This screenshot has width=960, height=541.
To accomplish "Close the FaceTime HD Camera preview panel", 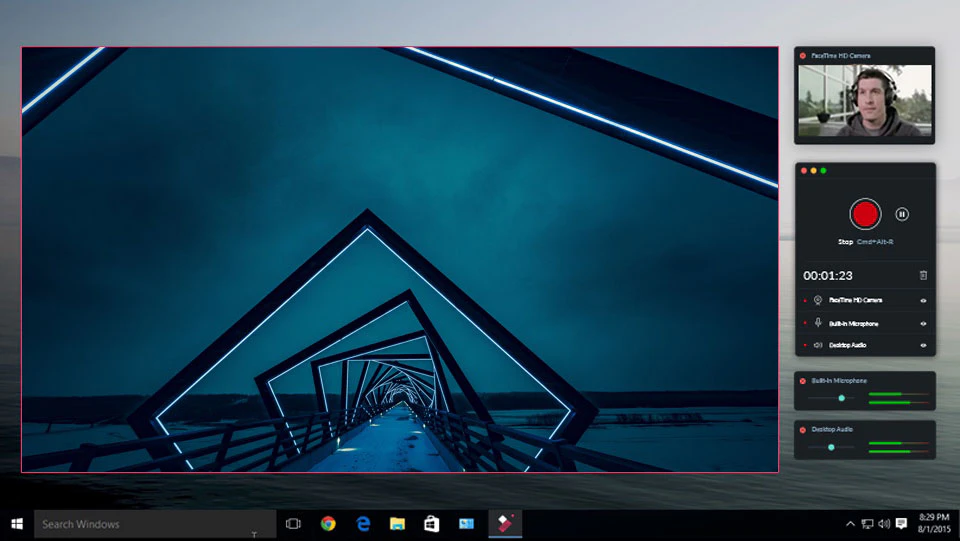I will [x=803, y=56].
